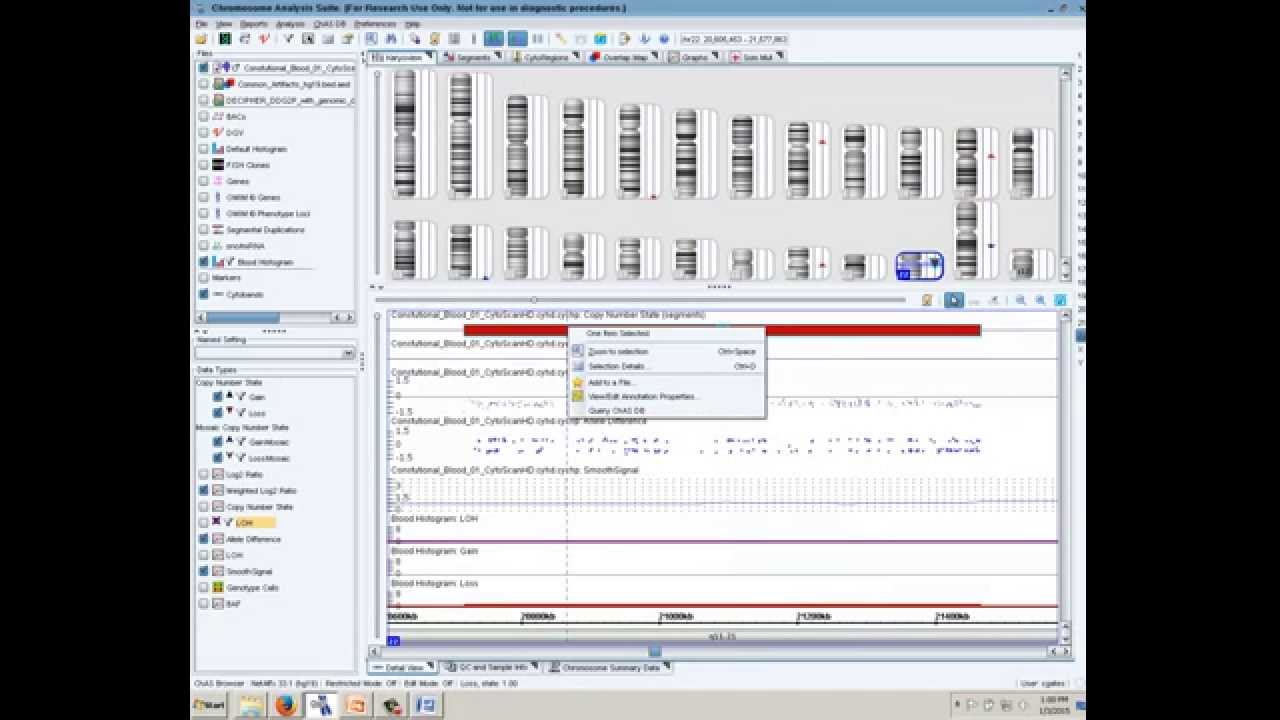The width and height of the screenshot is (1280, 720).
Task: Click the OMIM Phenotype Loci label
Action: point(268,213)
